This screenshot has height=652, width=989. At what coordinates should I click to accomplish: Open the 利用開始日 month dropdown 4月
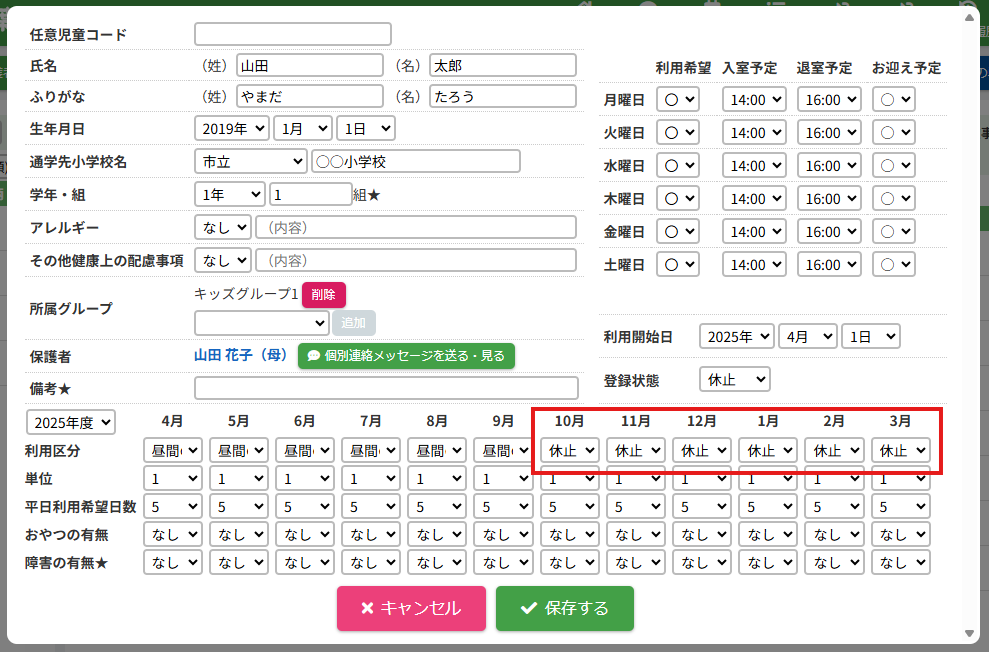tap(807, 336)
